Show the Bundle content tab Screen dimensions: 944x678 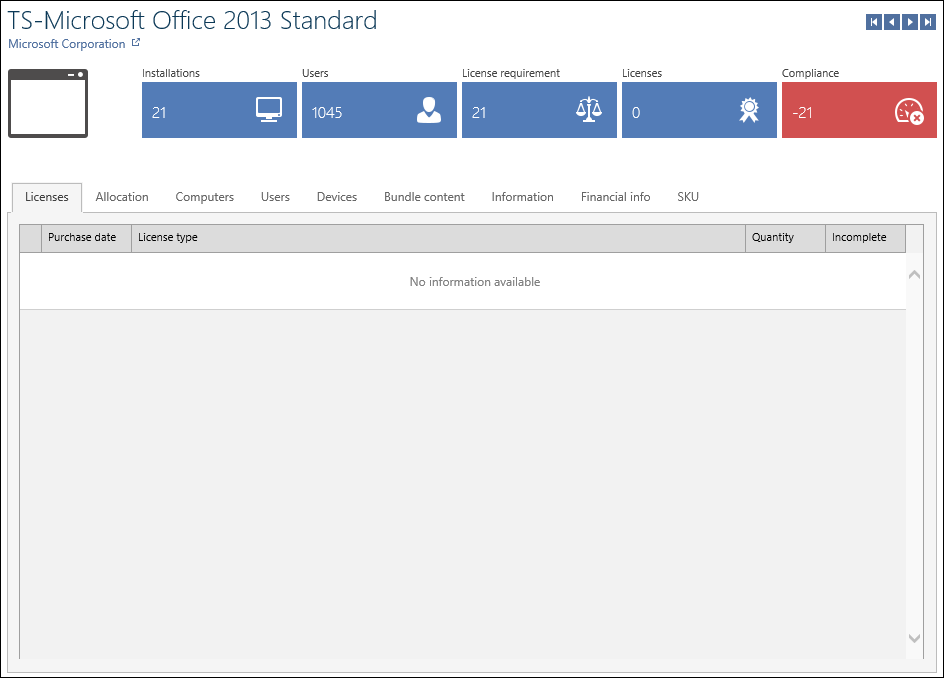[x=424, y=197]
